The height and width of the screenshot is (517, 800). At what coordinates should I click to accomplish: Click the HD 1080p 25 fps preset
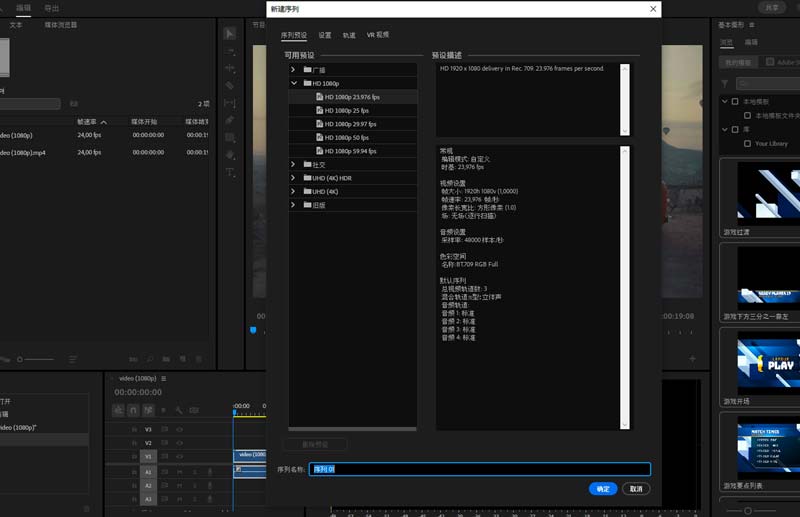(x=346, y=110)
